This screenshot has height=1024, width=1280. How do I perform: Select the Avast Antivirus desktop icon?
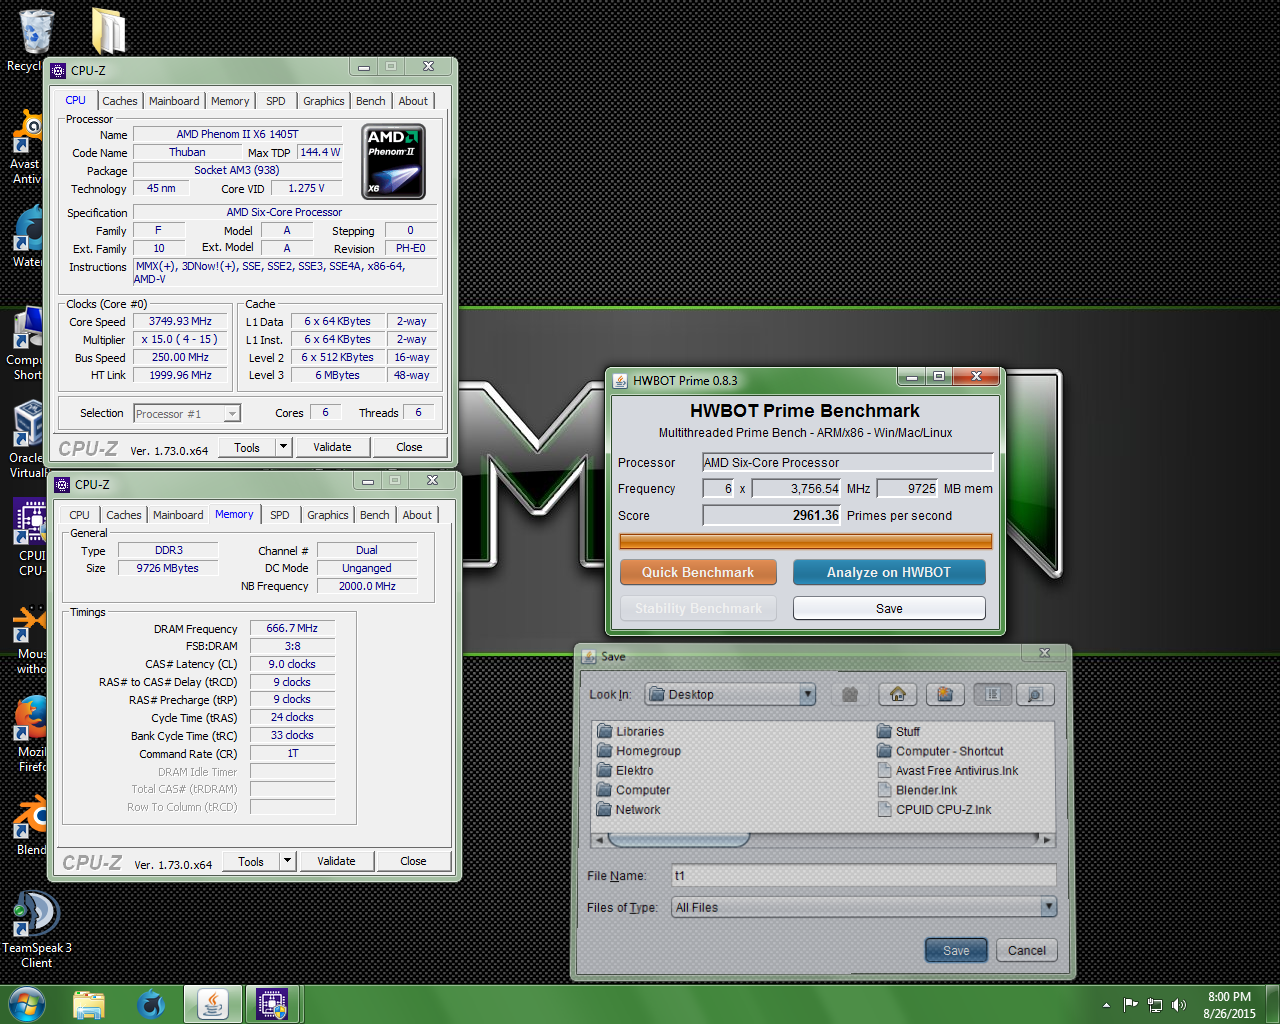(27, 148)
